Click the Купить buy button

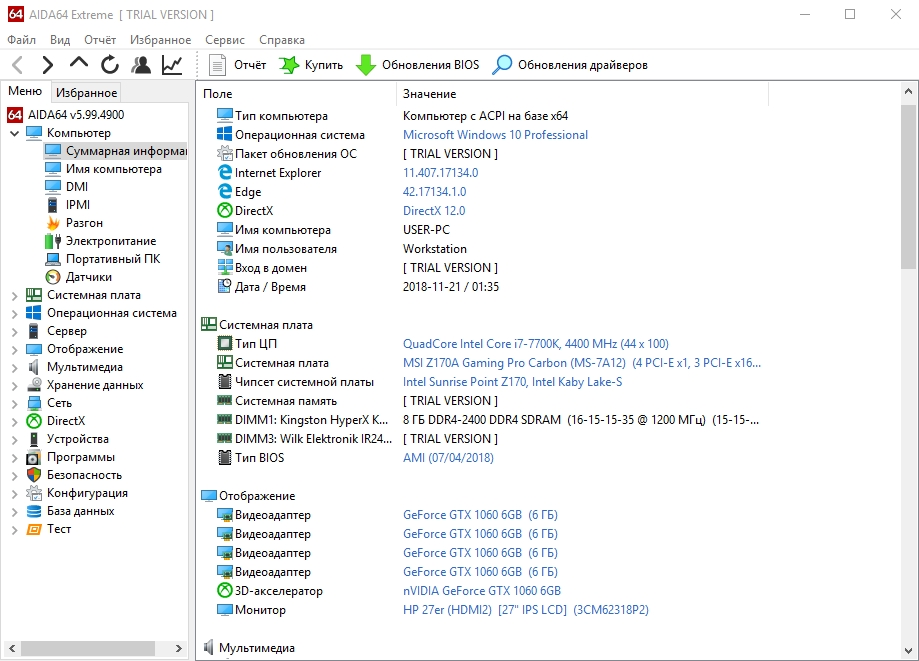pos(311,64)
